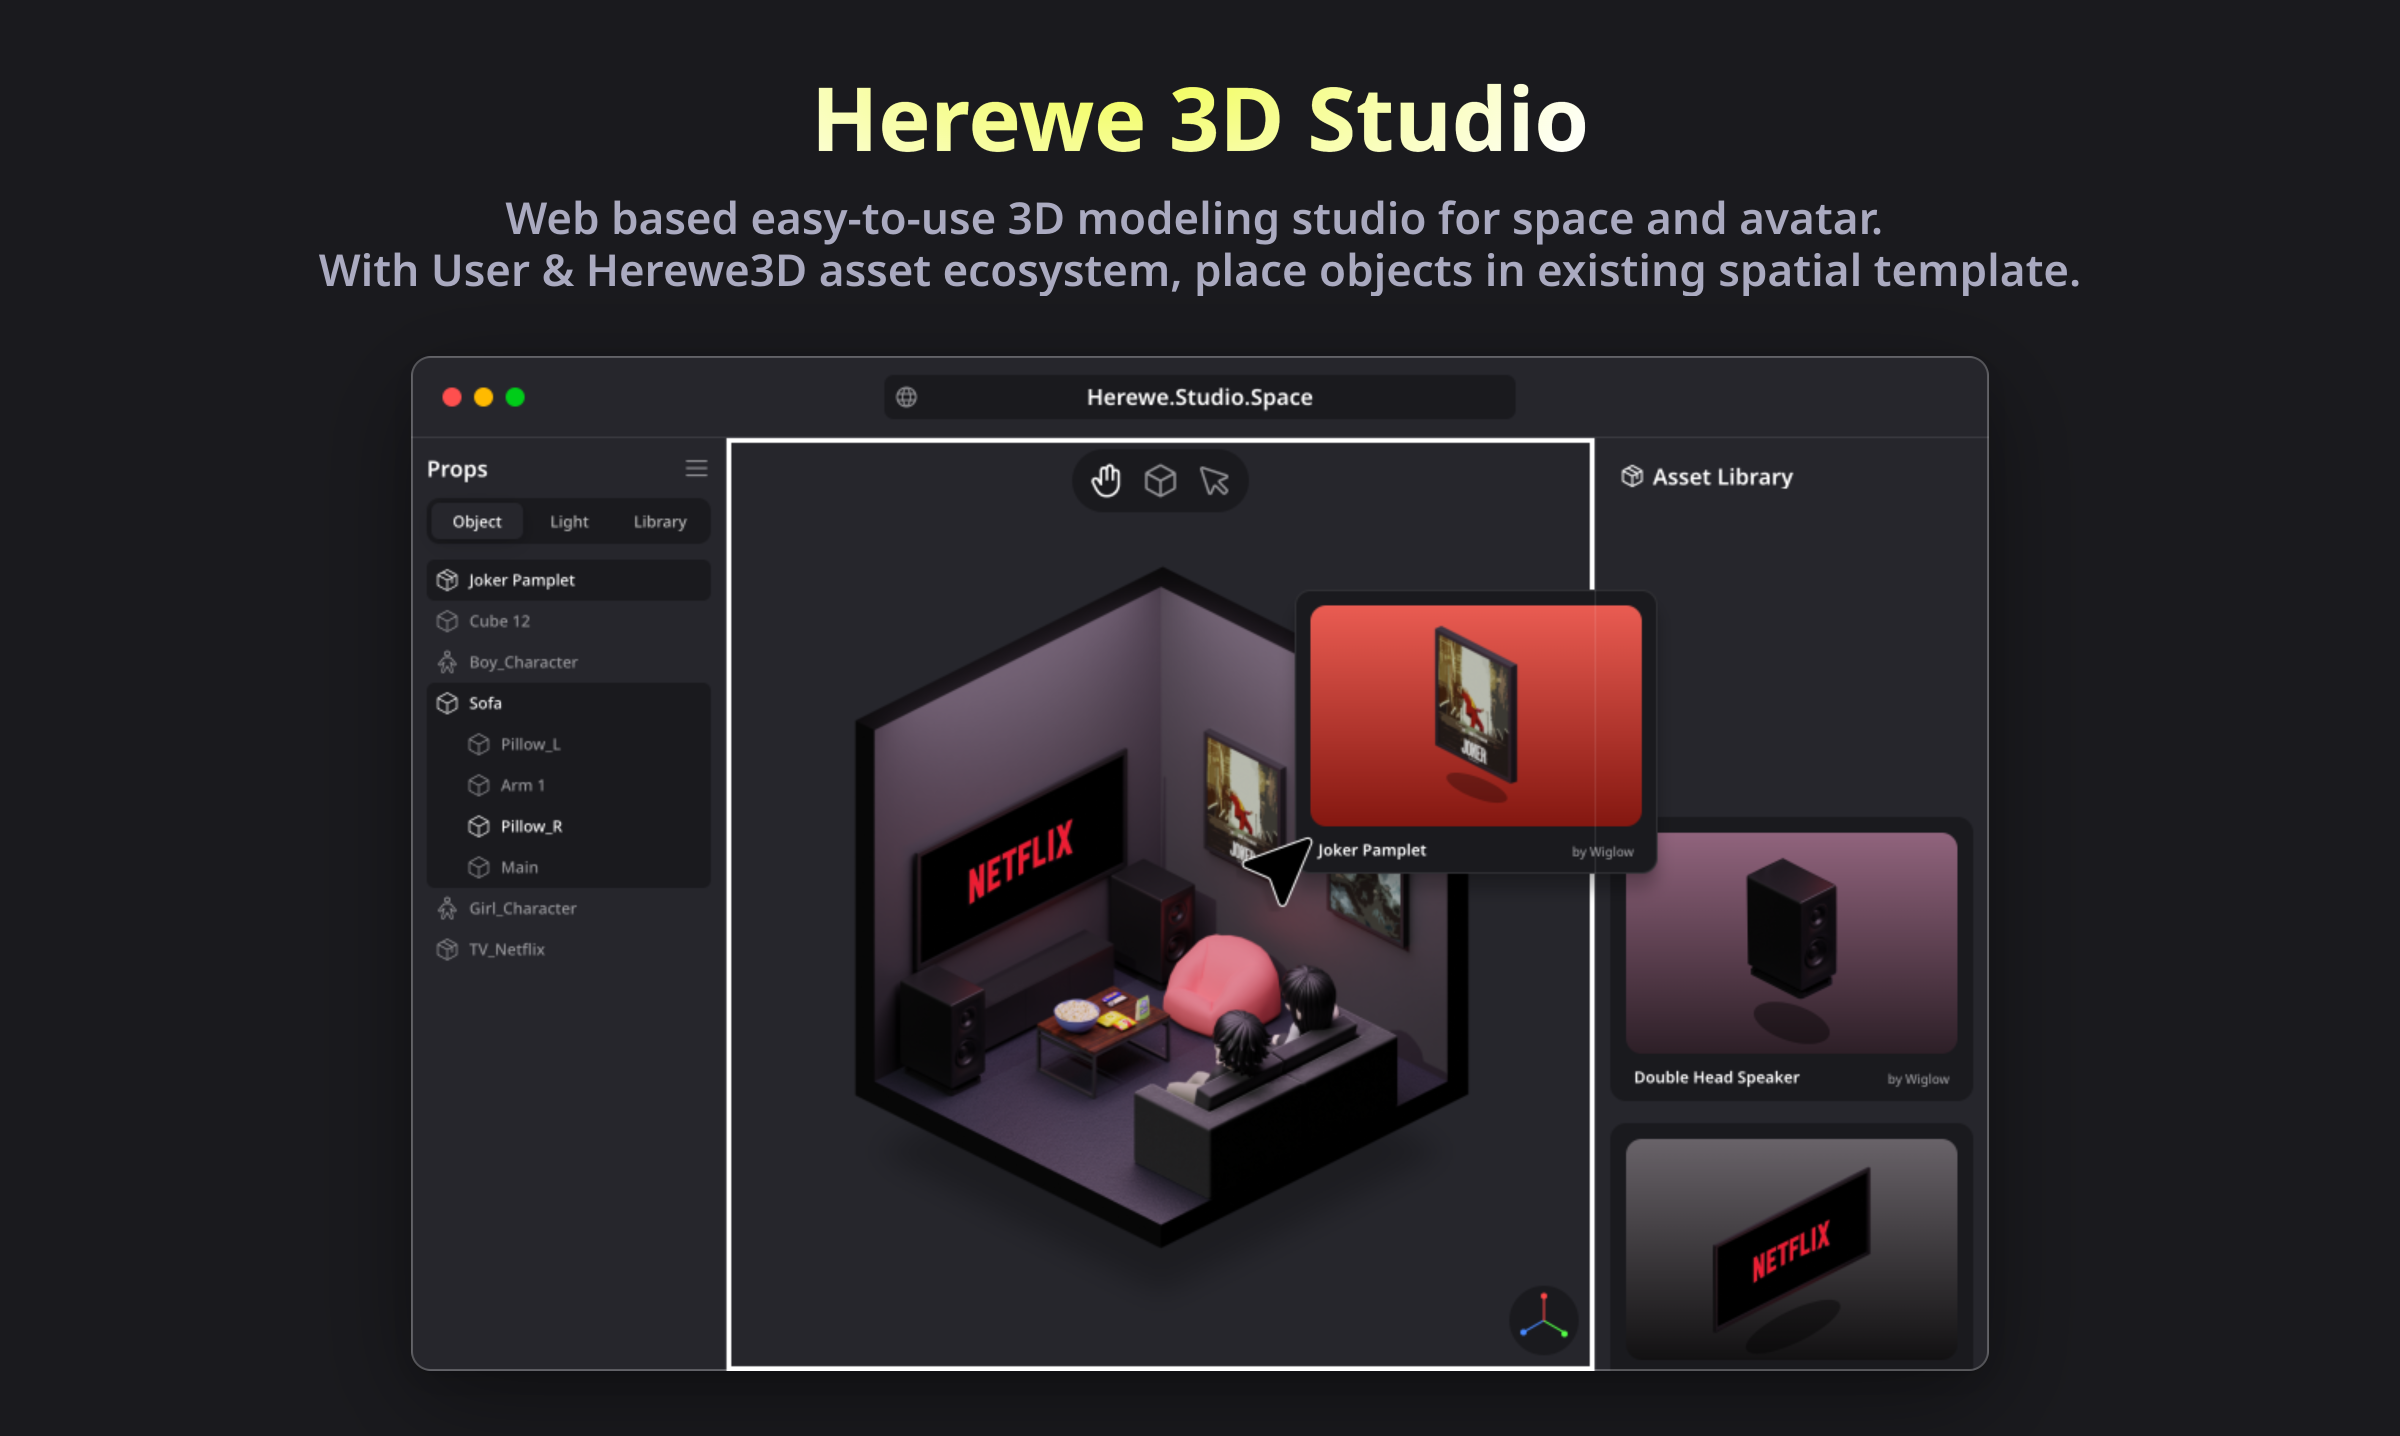
Task: Select TV_Netflix in the object list
Action: [507, 949]
